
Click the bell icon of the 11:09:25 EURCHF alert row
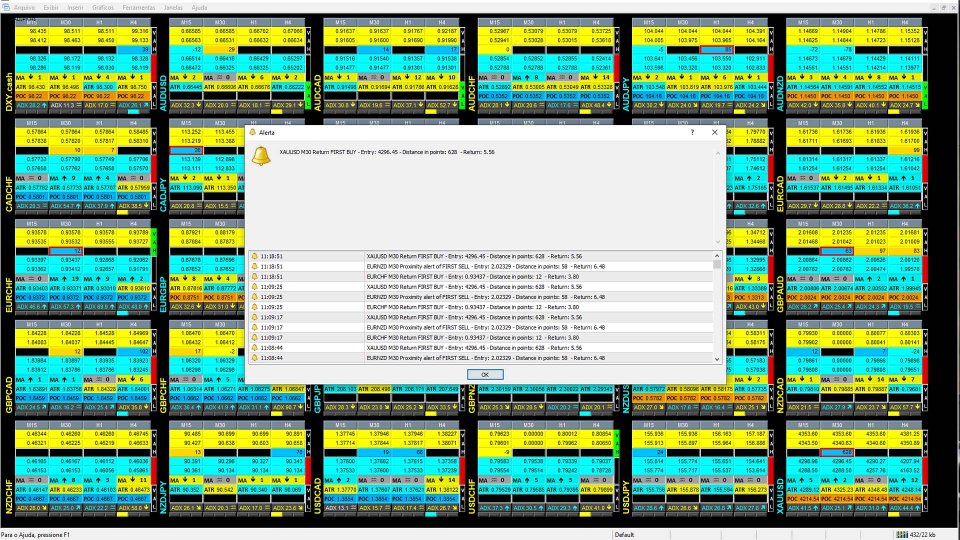(255, 307)
